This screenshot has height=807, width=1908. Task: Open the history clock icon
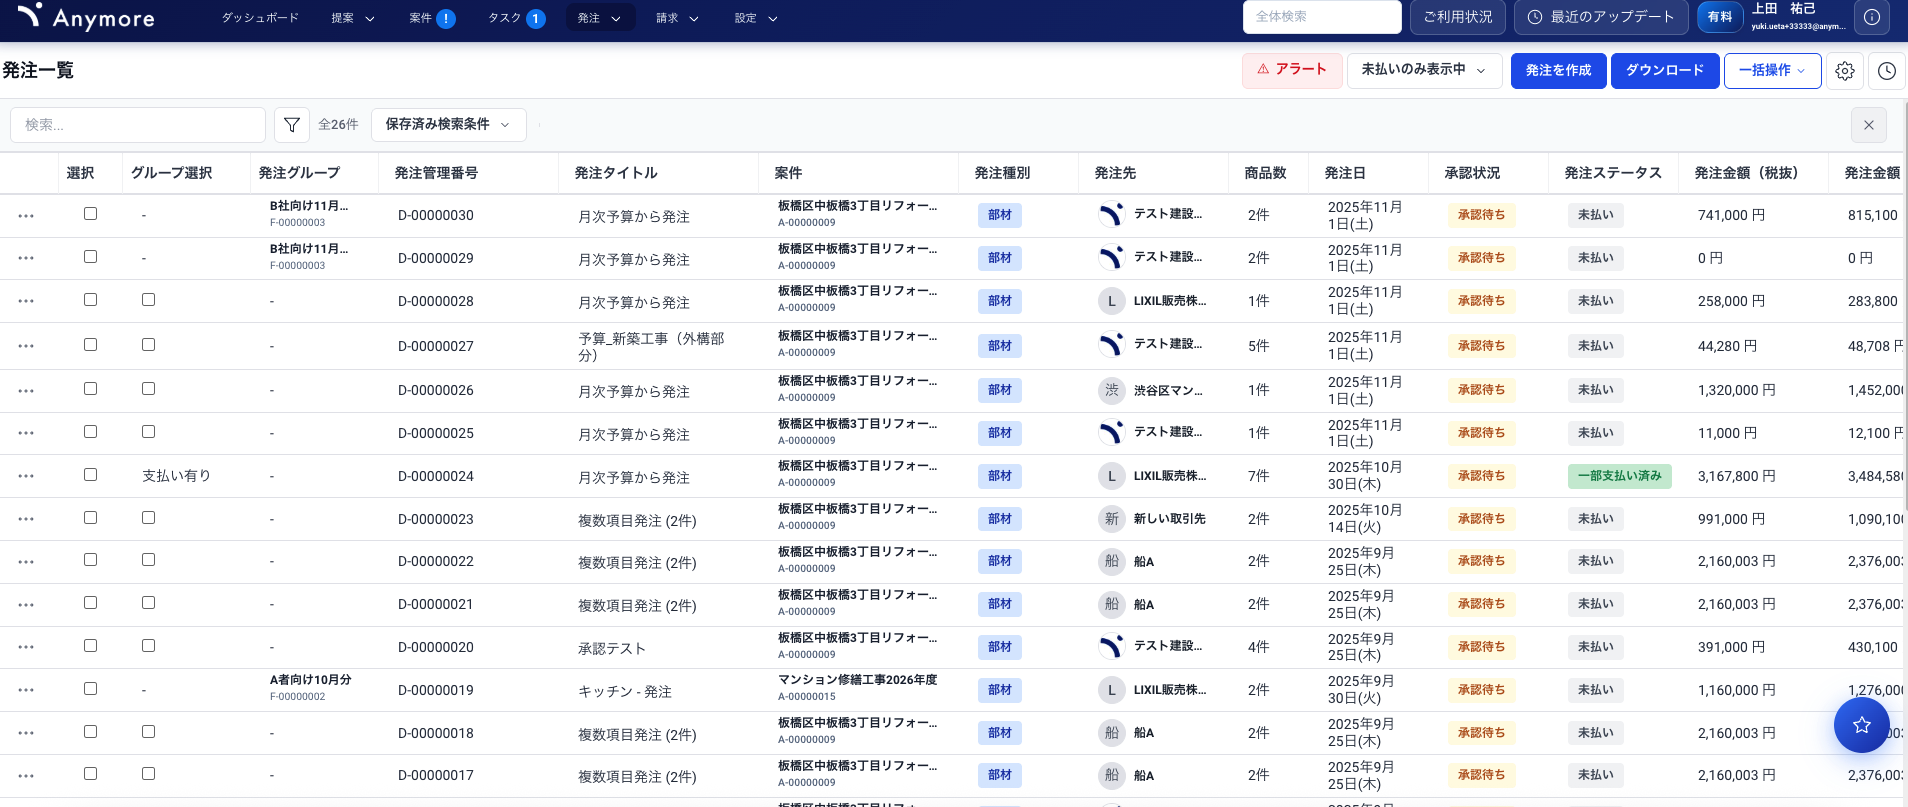[x=1887, y=71]
